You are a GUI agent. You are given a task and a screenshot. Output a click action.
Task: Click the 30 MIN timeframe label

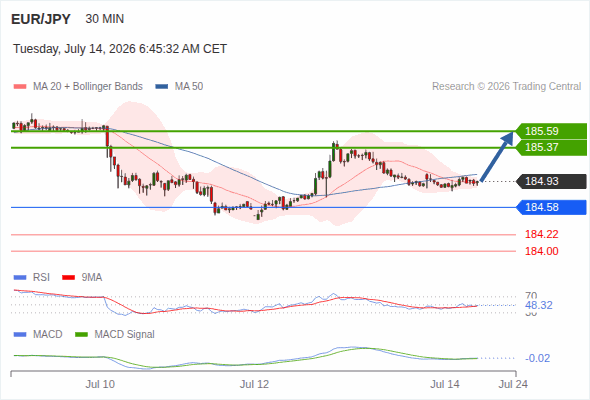coord(105,19)
